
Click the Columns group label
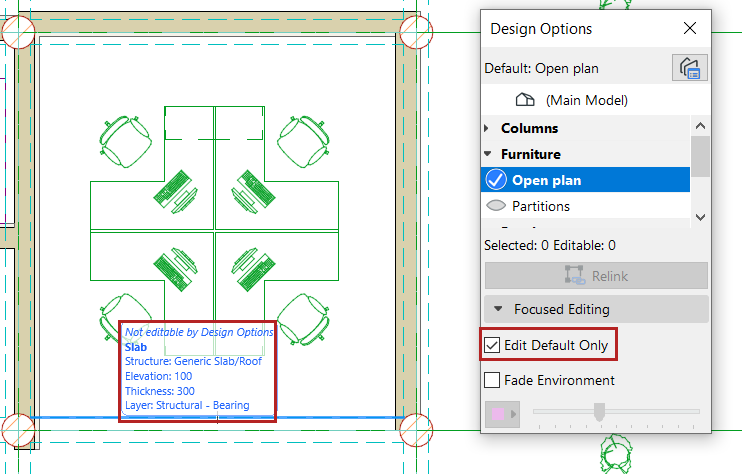coord(530,128)
